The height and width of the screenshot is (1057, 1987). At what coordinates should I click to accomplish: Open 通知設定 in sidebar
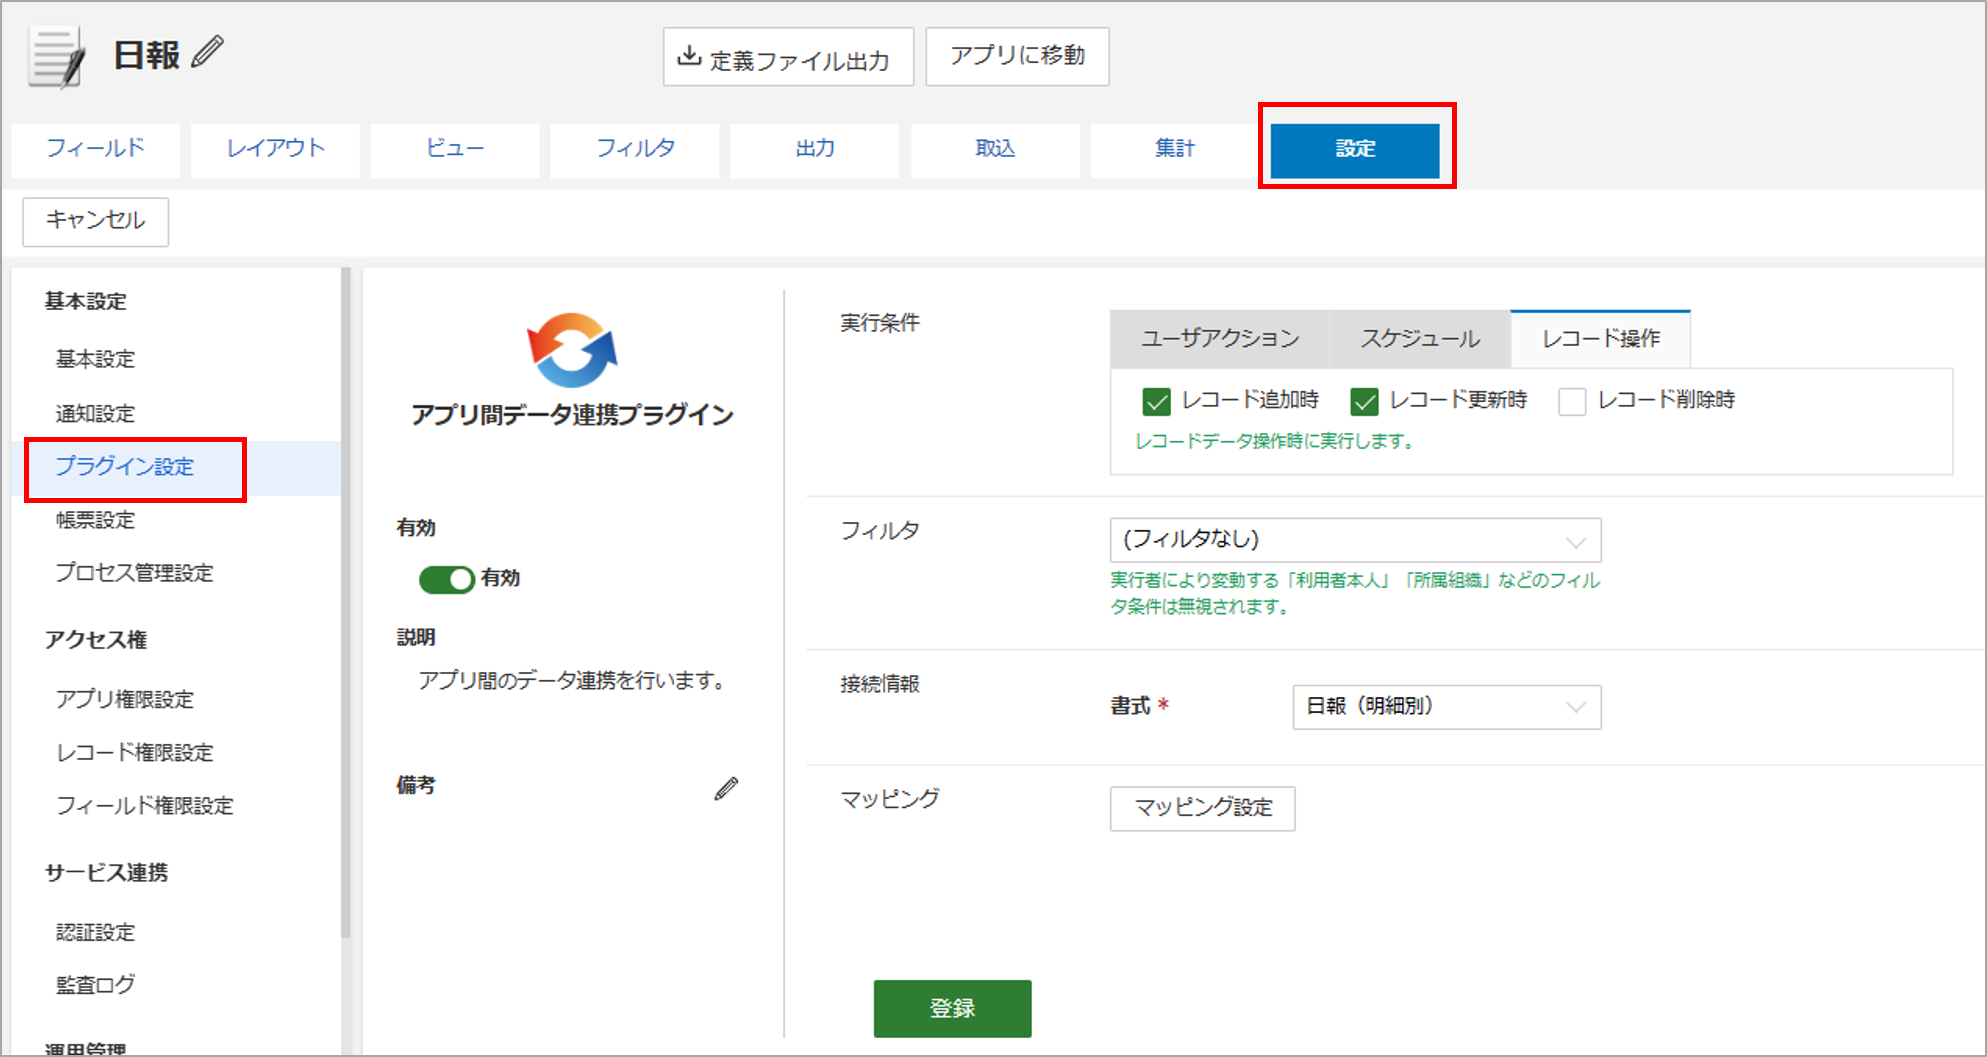(x=96, y=413)
